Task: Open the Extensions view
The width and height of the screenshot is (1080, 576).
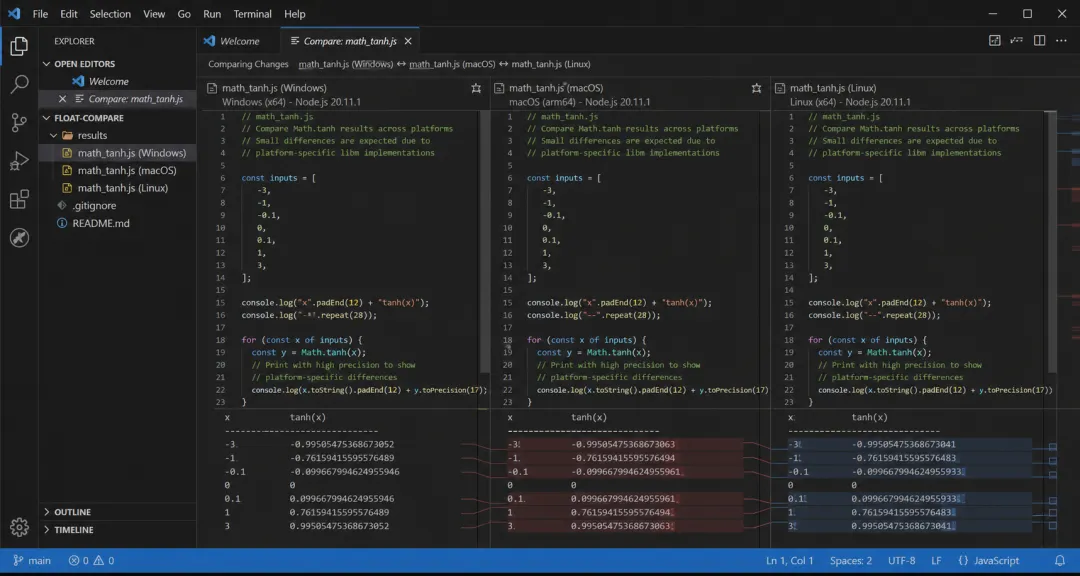Action: (19, 200)
